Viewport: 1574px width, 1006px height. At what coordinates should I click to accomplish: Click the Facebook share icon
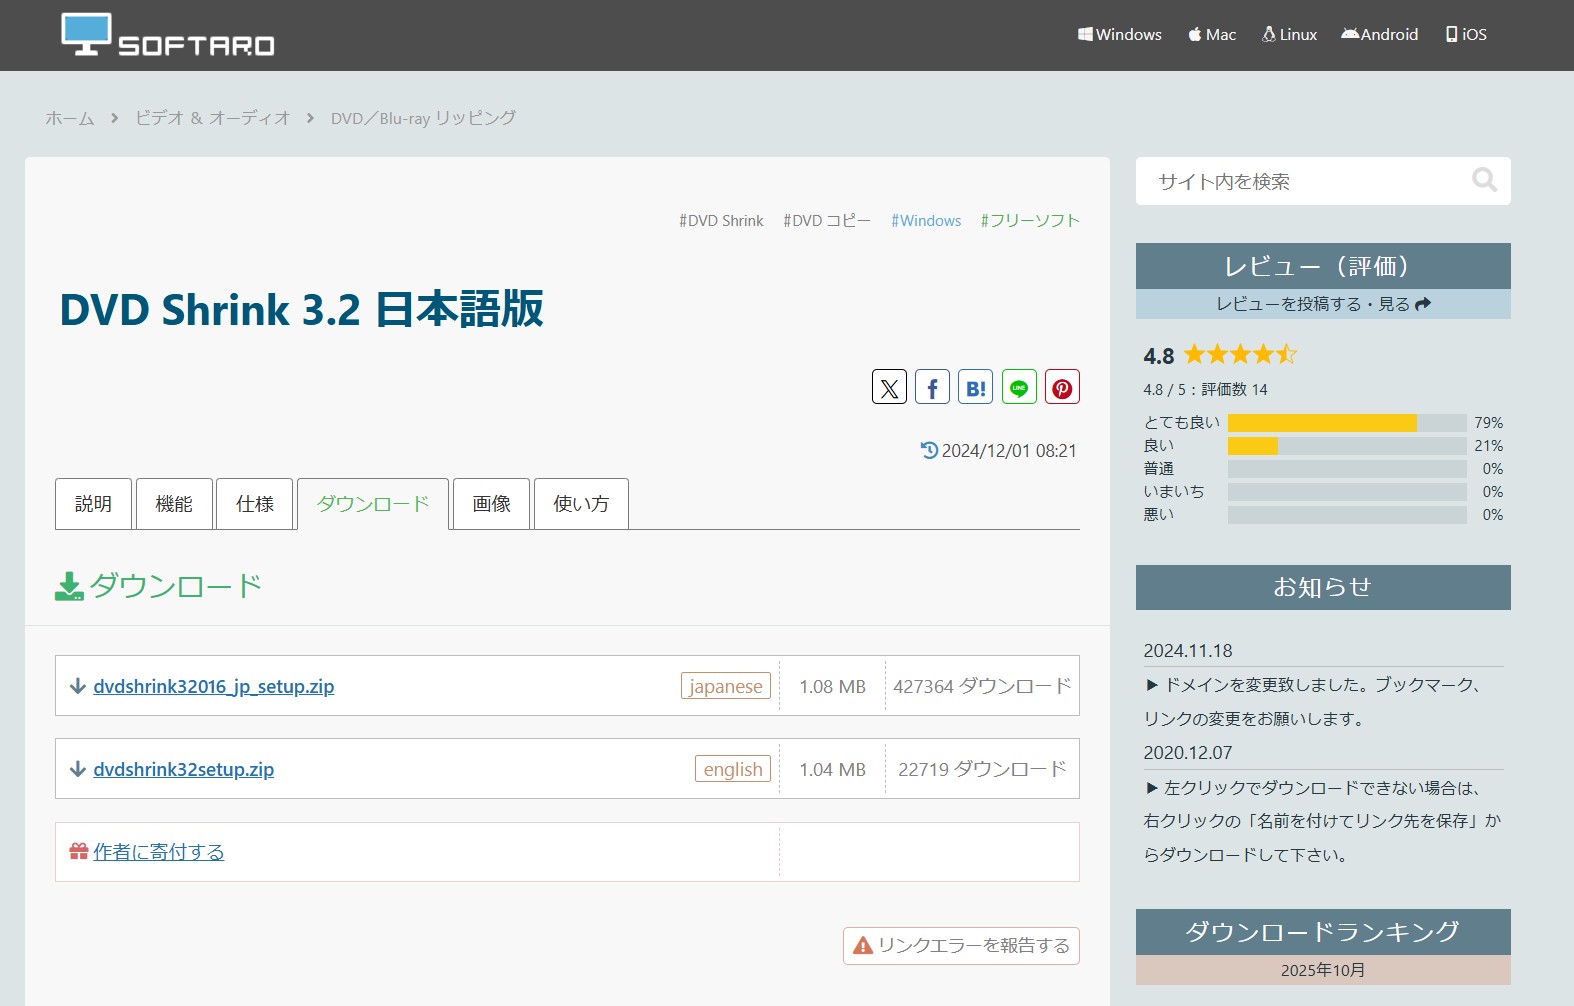tap(932, 387)
